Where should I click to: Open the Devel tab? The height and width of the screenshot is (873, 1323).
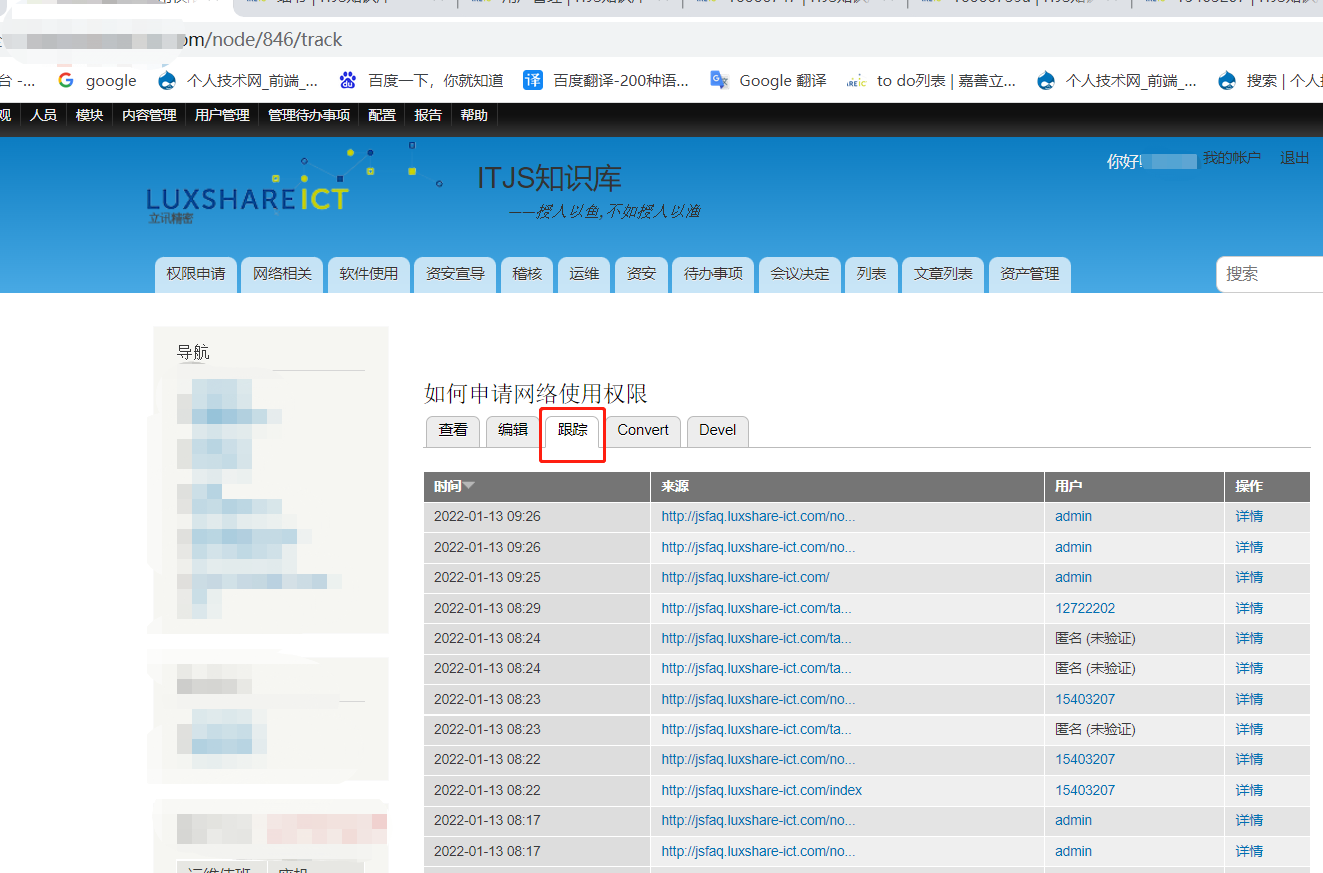coord(717,430)
